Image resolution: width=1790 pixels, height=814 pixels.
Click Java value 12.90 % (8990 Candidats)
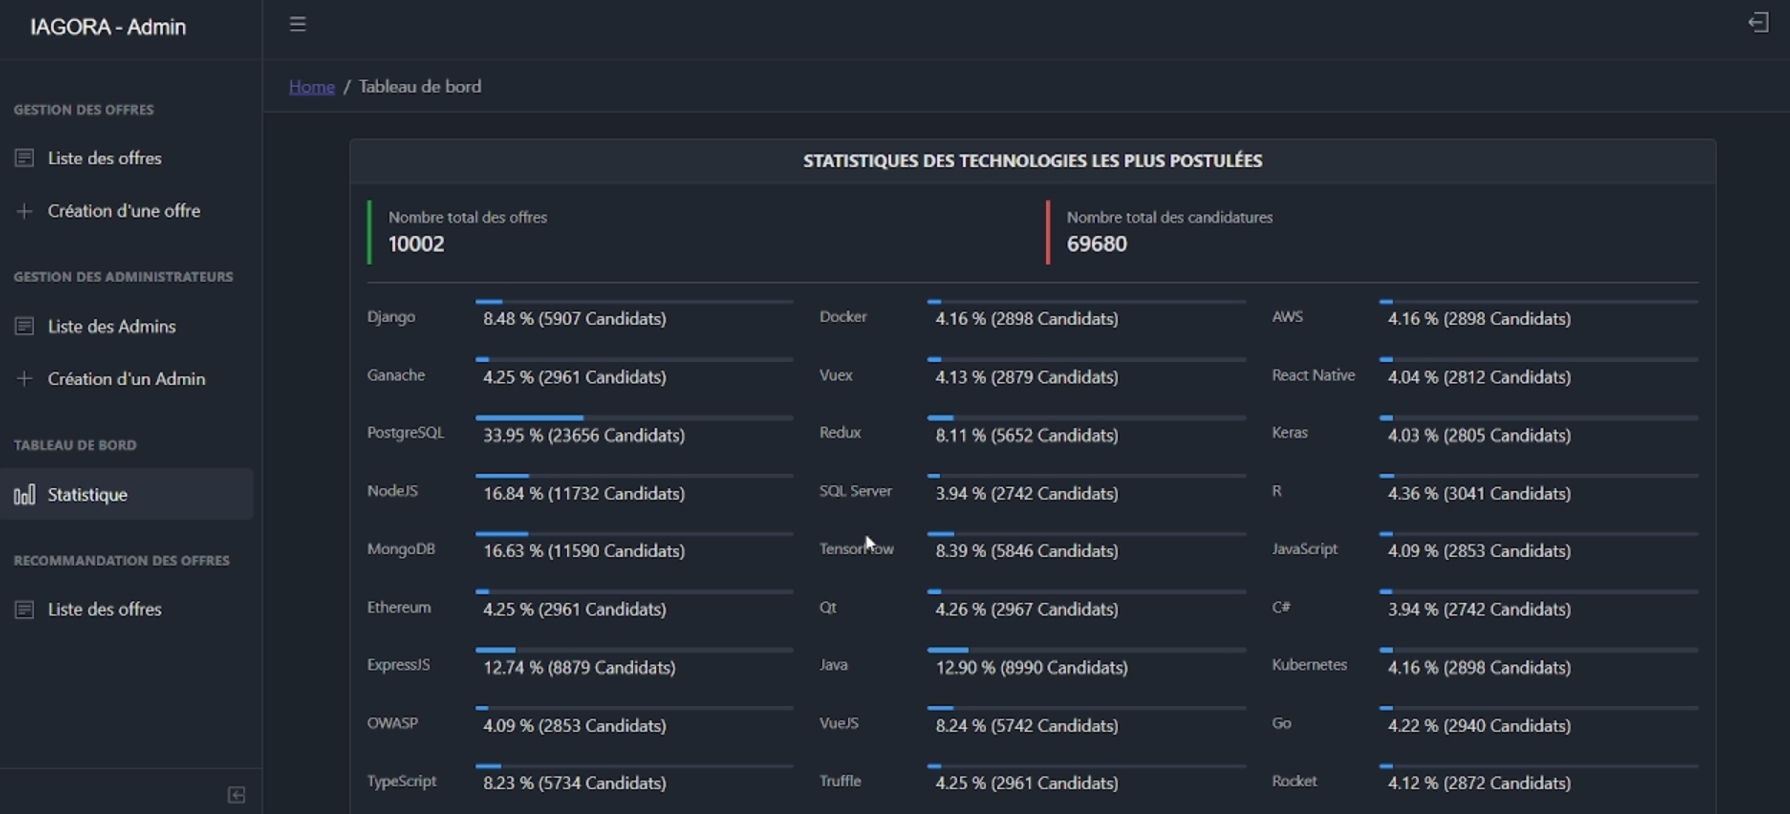coord(1032,667)
